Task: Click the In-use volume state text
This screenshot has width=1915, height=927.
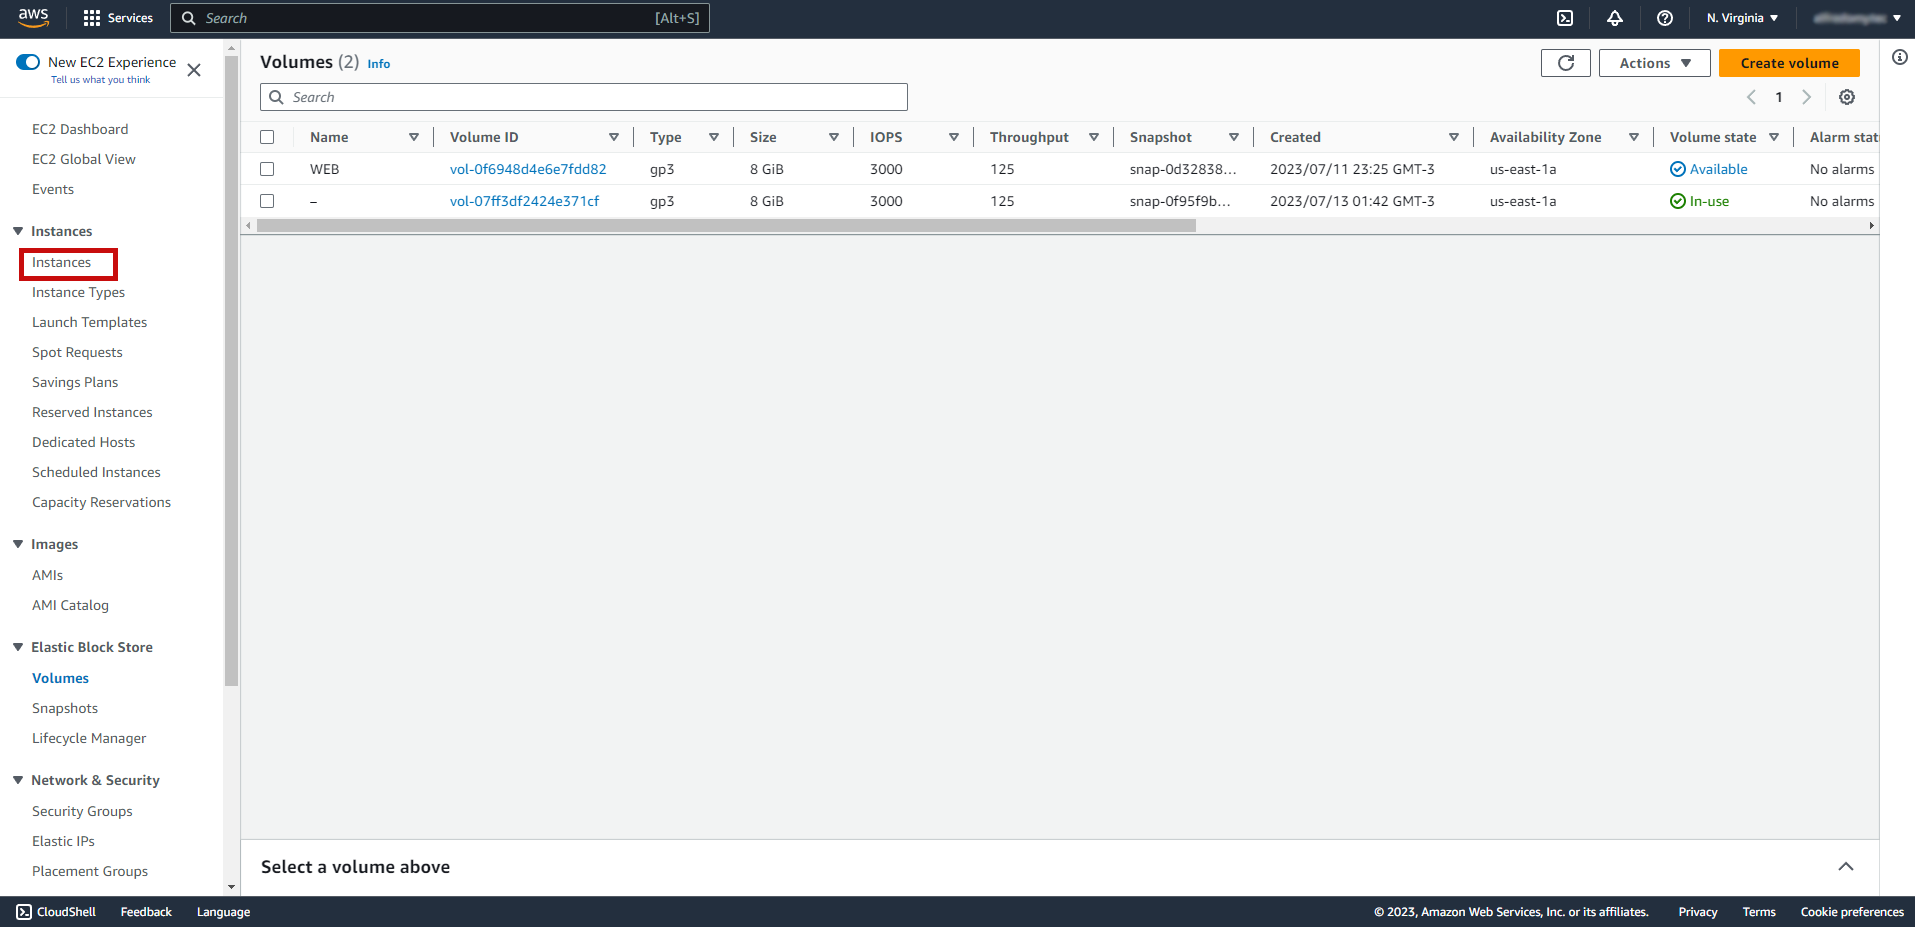Action: pos(1709,201)
